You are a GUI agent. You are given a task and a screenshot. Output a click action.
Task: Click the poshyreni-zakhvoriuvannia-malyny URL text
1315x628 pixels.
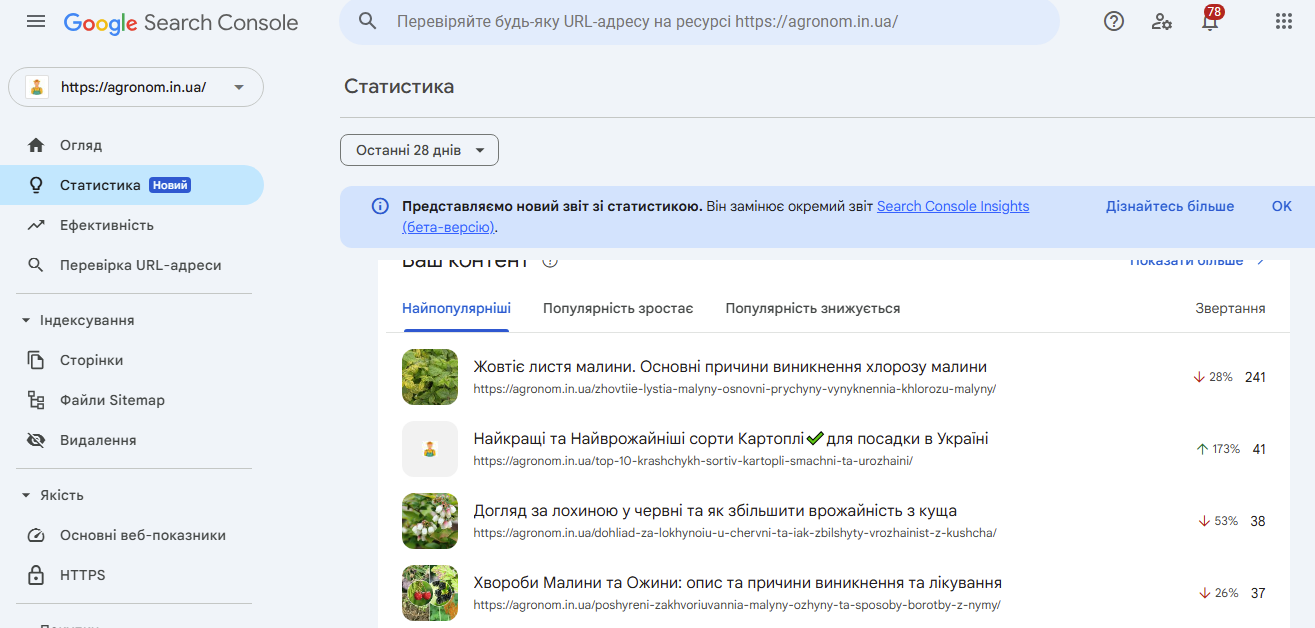click(737, 605)
